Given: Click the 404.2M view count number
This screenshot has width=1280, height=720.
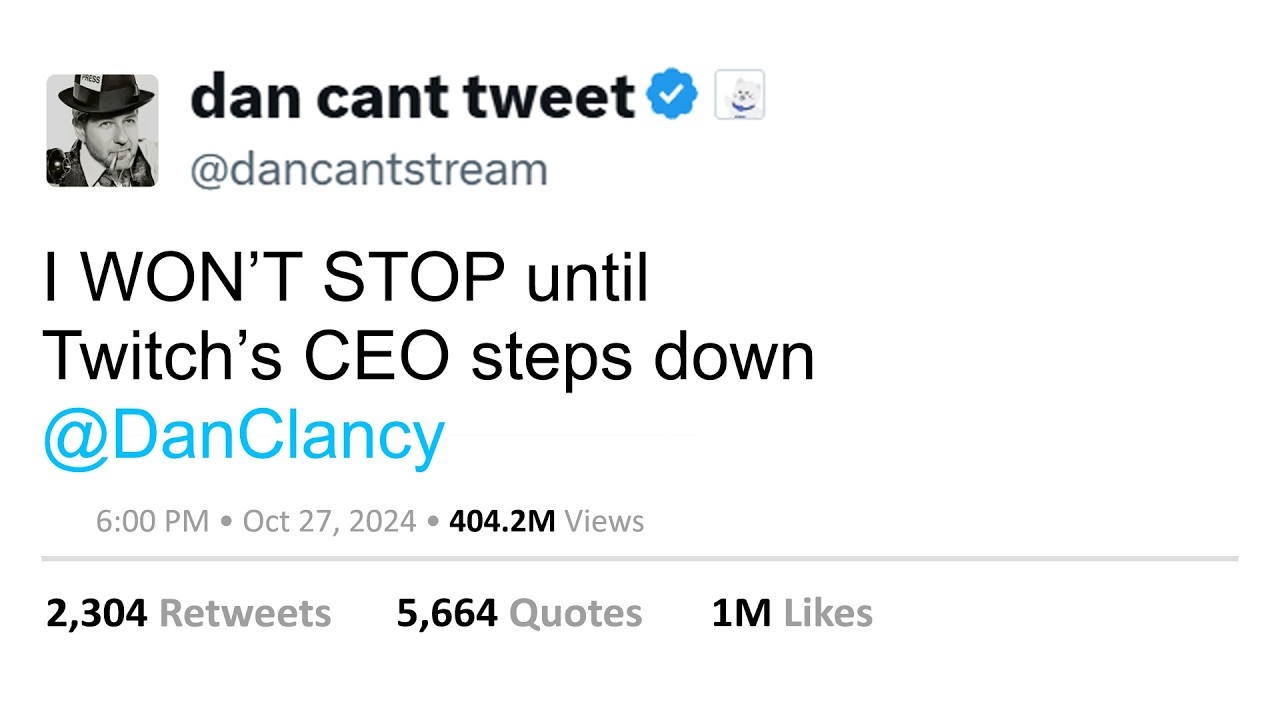Looking at the screenshot, I should tap(502, 521).
